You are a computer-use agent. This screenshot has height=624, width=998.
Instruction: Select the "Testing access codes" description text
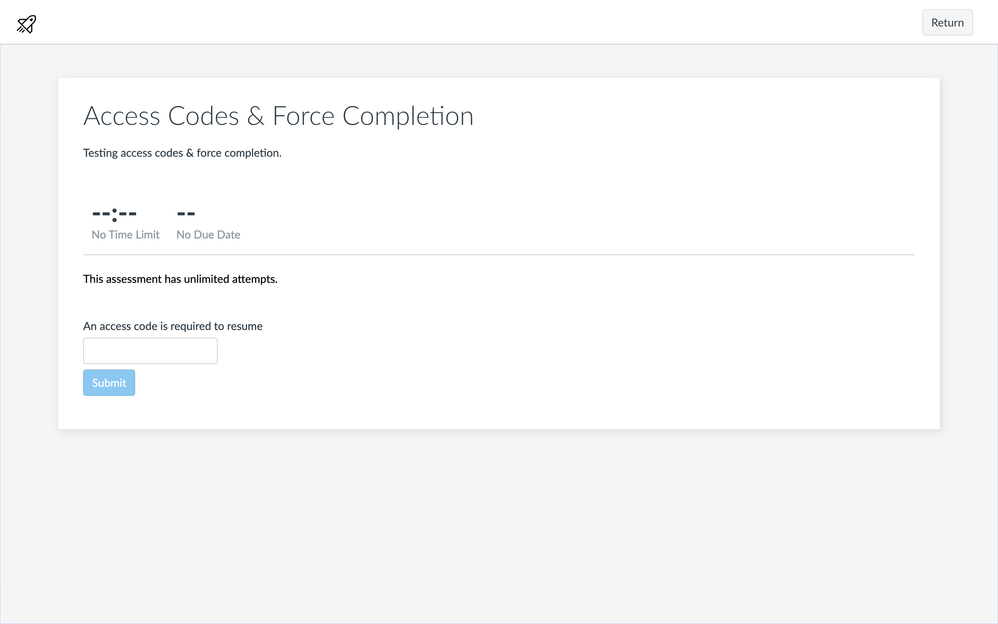[x=182, y=153]
